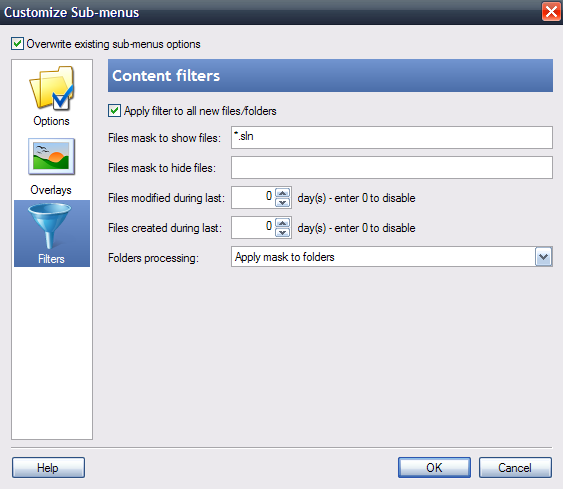Increase Files created during last days value
This screenshot has height=489, width=563.
[283, 223]
